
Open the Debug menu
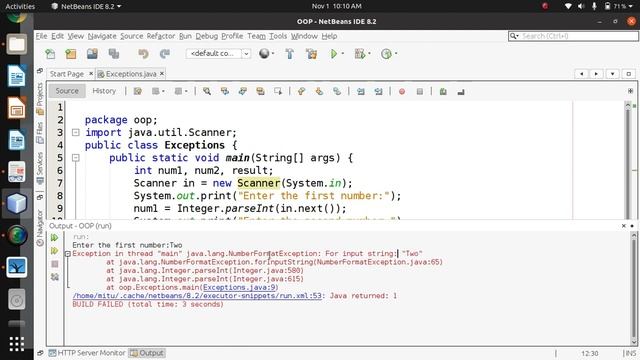pos(207,36)
